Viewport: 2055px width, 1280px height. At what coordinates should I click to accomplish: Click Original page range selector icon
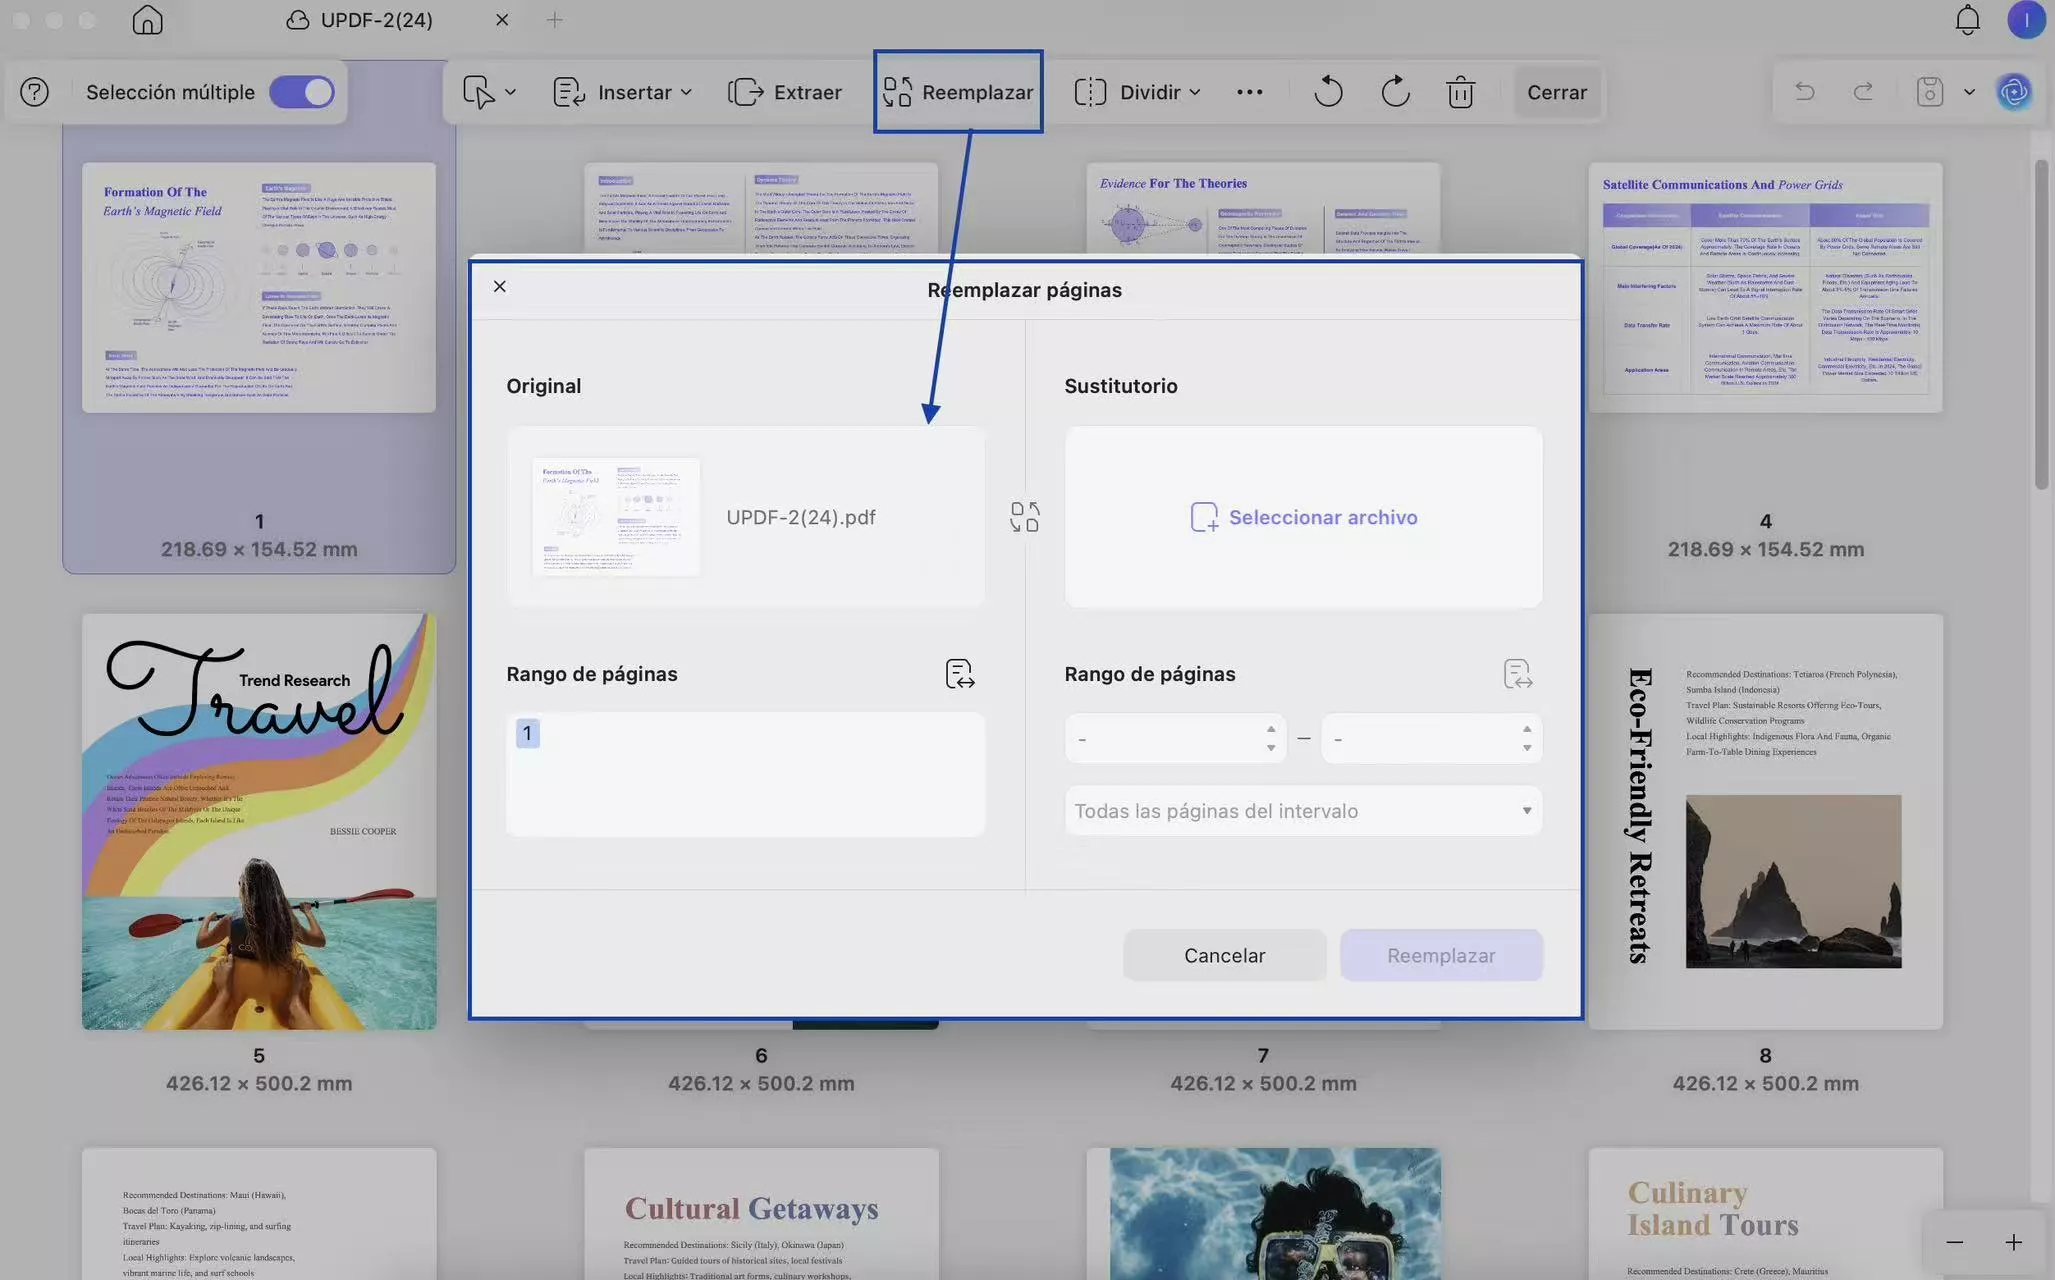click(959, 674)
